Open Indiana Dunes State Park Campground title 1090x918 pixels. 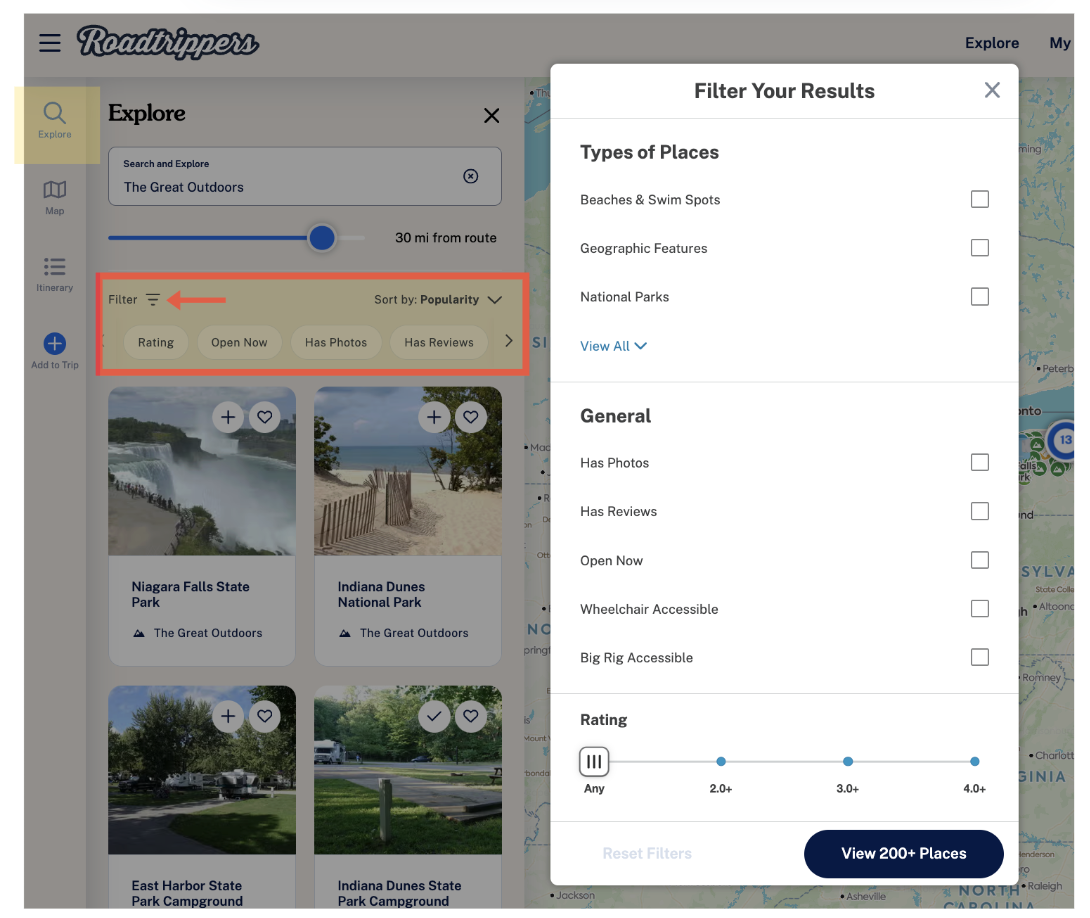(399, 893)
